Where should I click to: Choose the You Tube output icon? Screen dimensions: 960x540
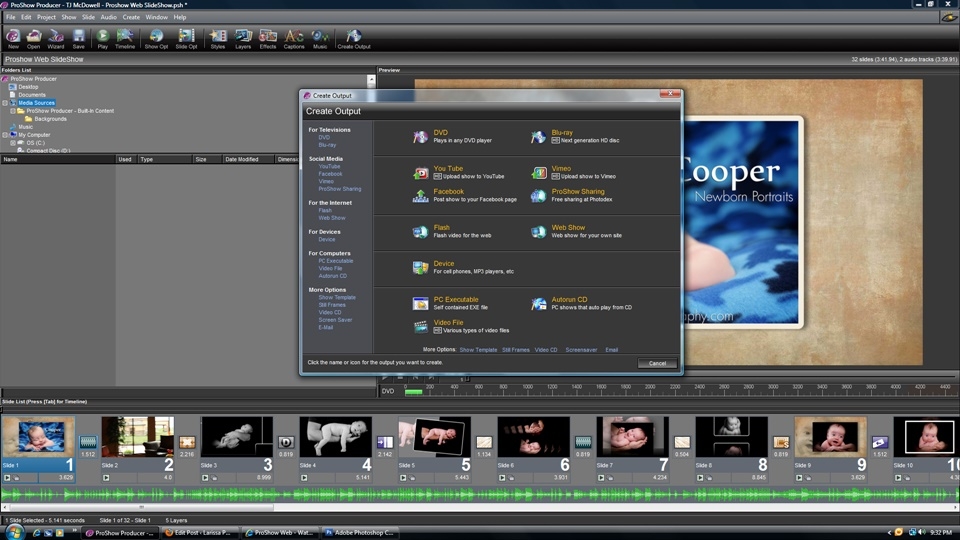click(420, 173)
